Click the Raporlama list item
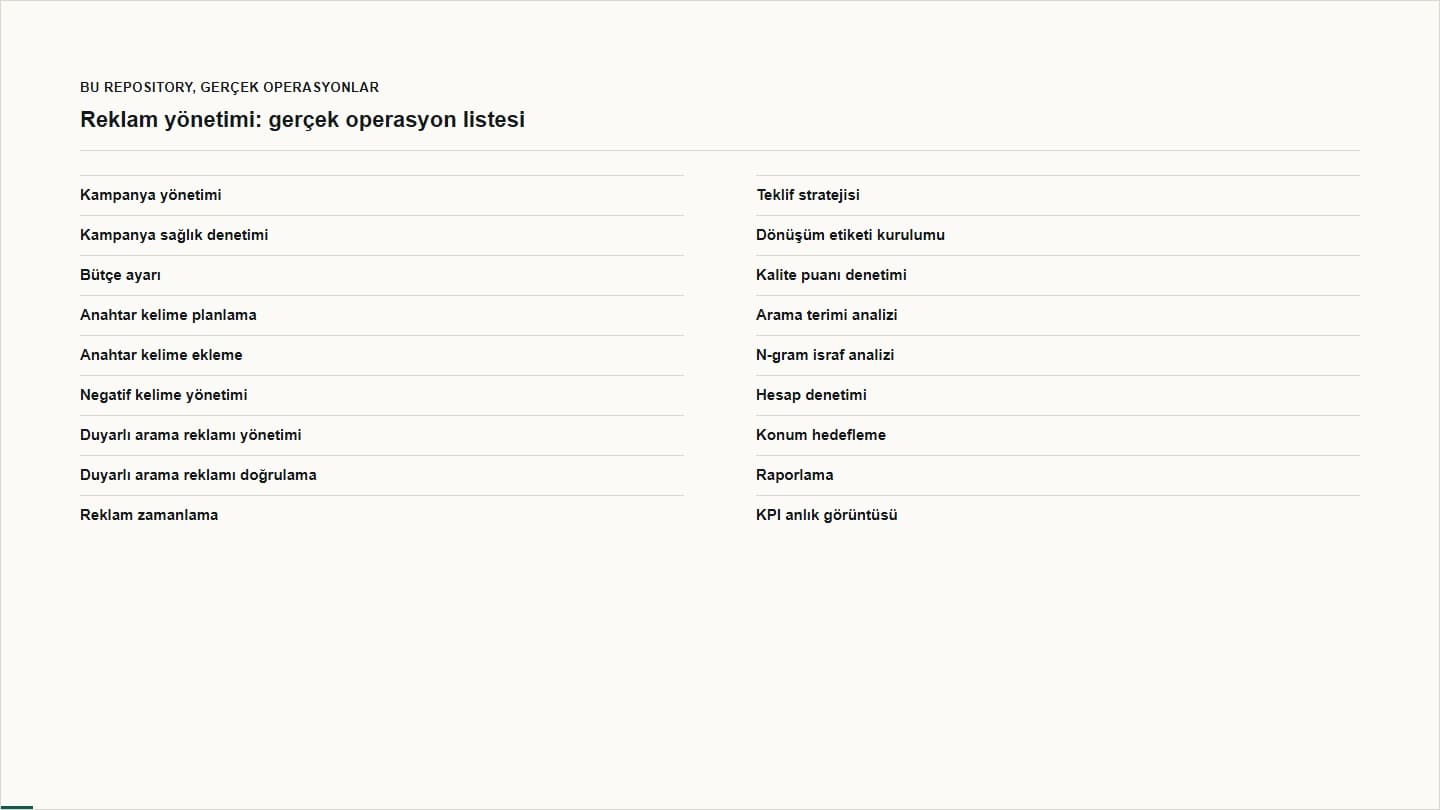This screenshot has height=810, width=1440. pos(1058,475)
